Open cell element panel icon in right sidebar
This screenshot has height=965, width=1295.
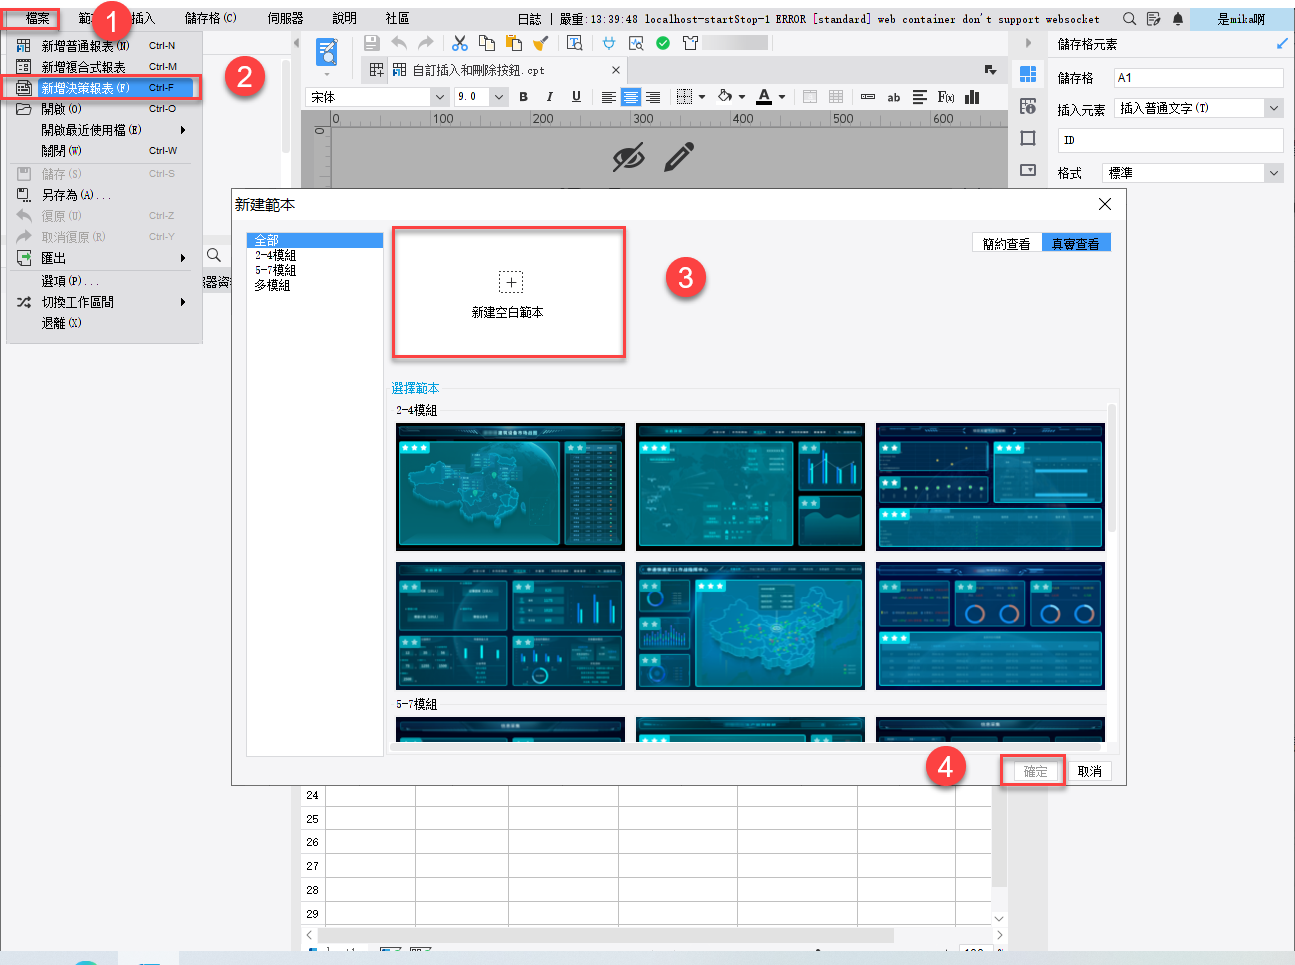point(1028,75)
